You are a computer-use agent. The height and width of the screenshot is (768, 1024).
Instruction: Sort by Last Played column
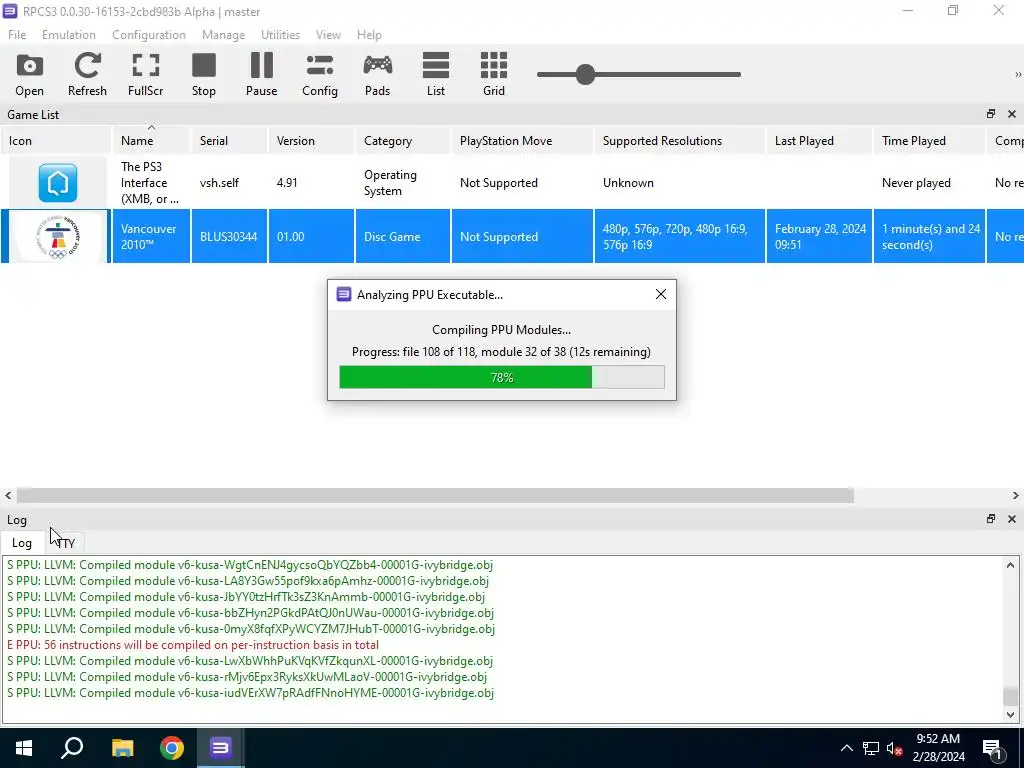click(819, 140)
